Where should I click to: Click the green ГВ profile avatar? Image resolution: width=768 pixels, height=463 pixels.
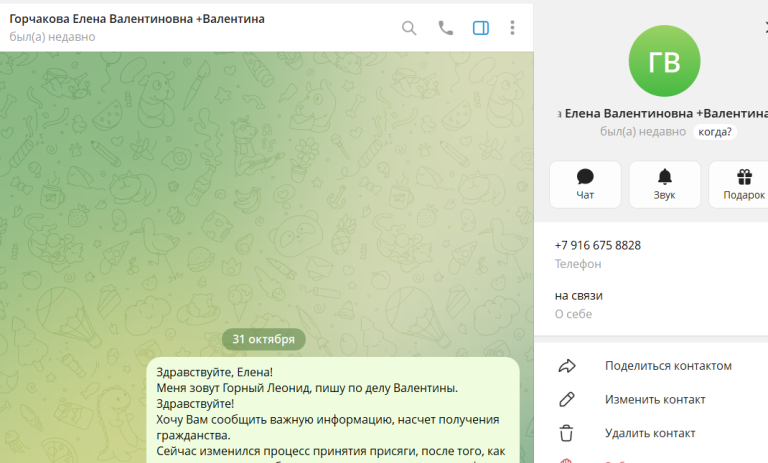[x=664, y=61]
